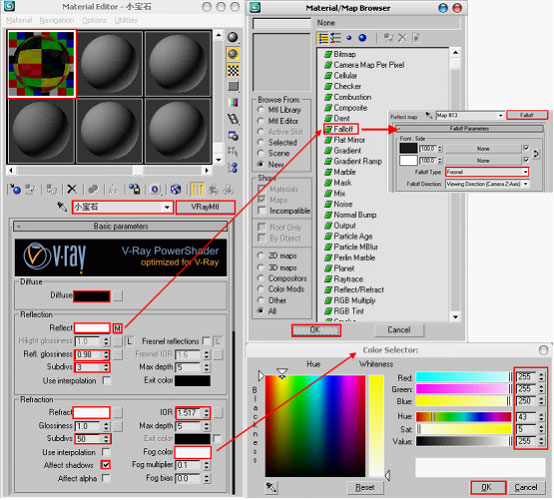Pick material from object eyedropper icon
Image resolution: width=554 pixels, height=500 pixels.
pos(63,206)
